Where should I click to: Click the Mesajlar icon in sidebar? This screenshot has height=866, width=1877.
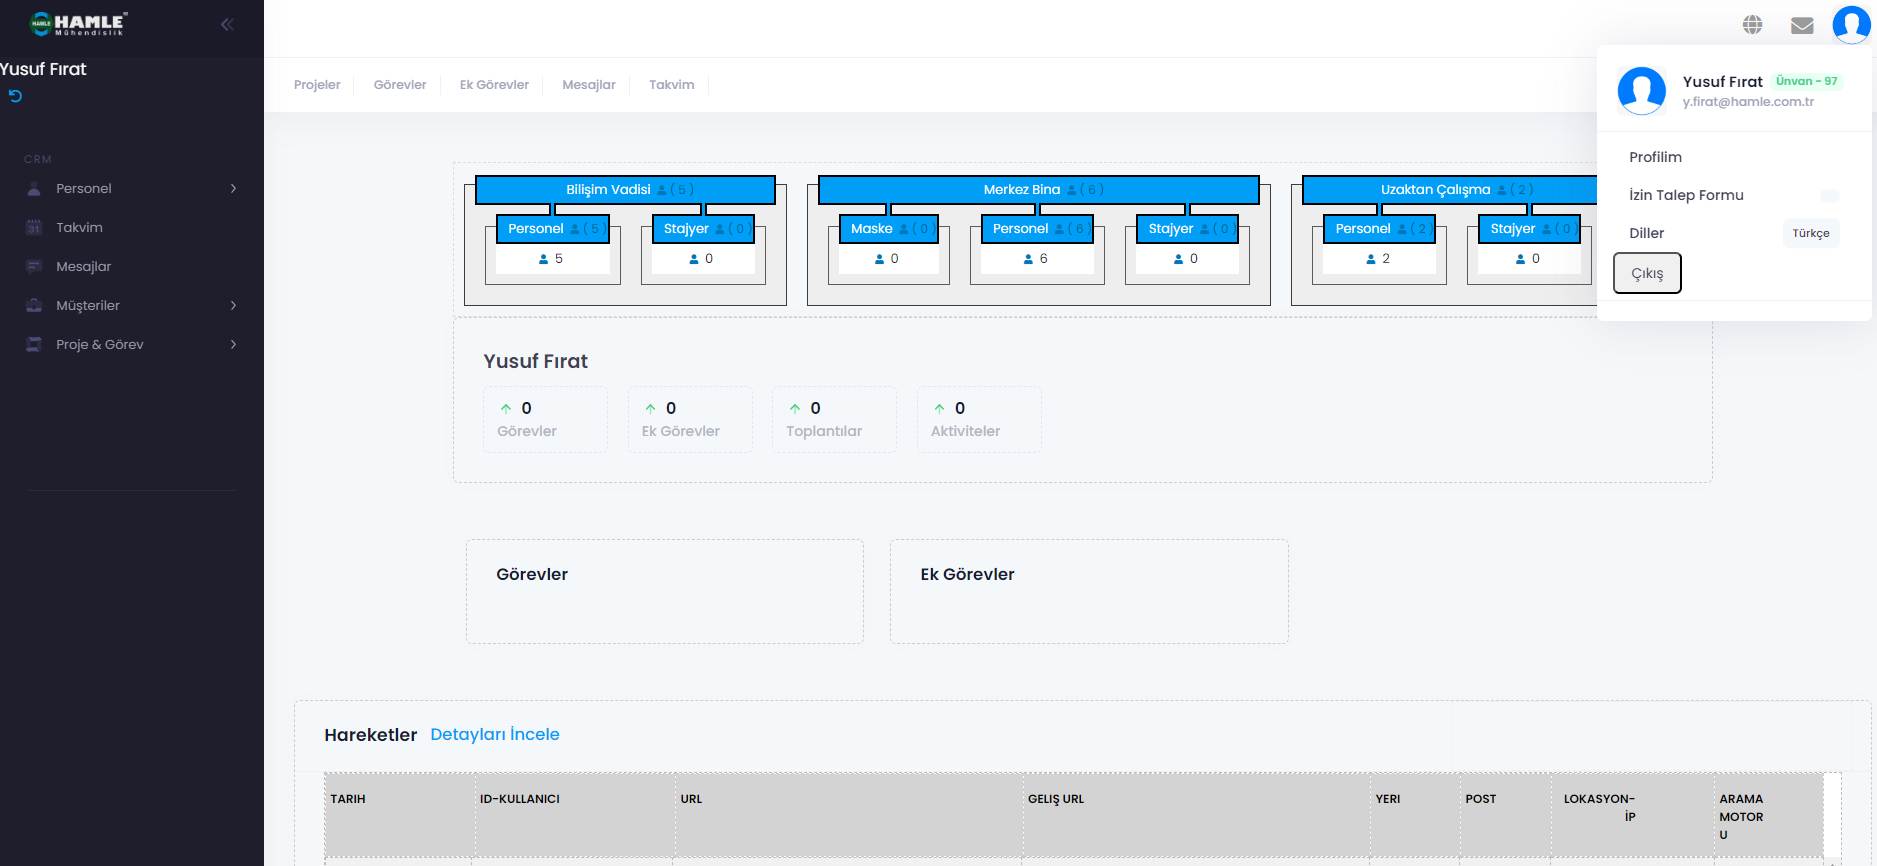34,267
